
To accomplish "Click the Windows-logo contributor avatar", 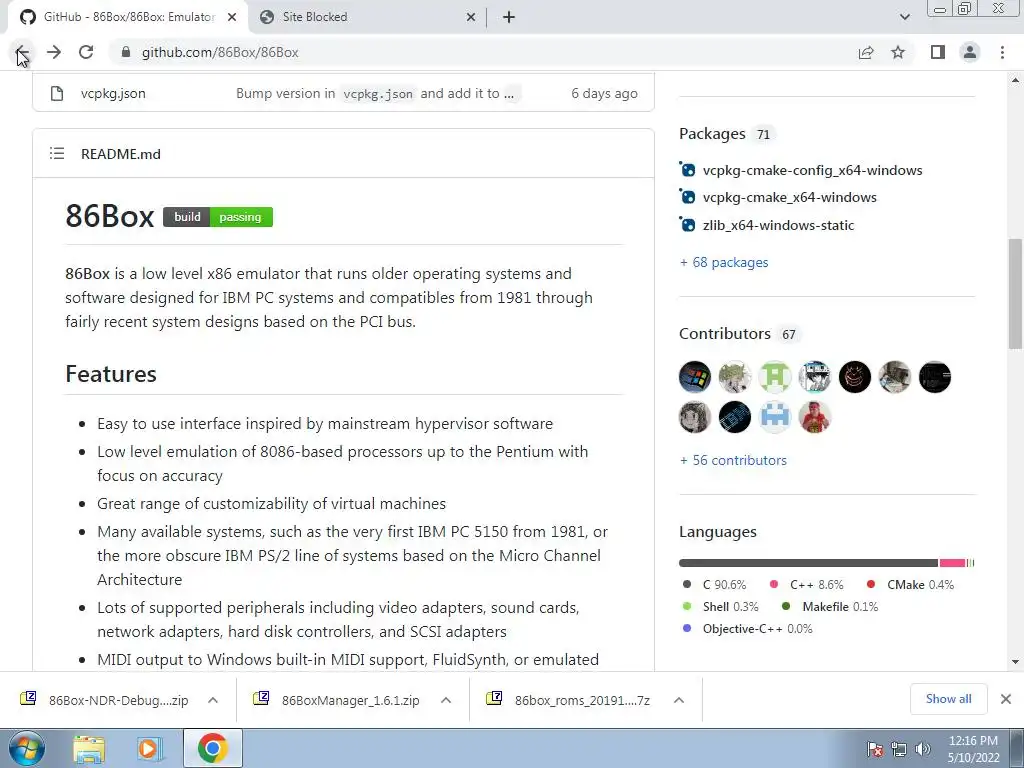I will (695, 377).
